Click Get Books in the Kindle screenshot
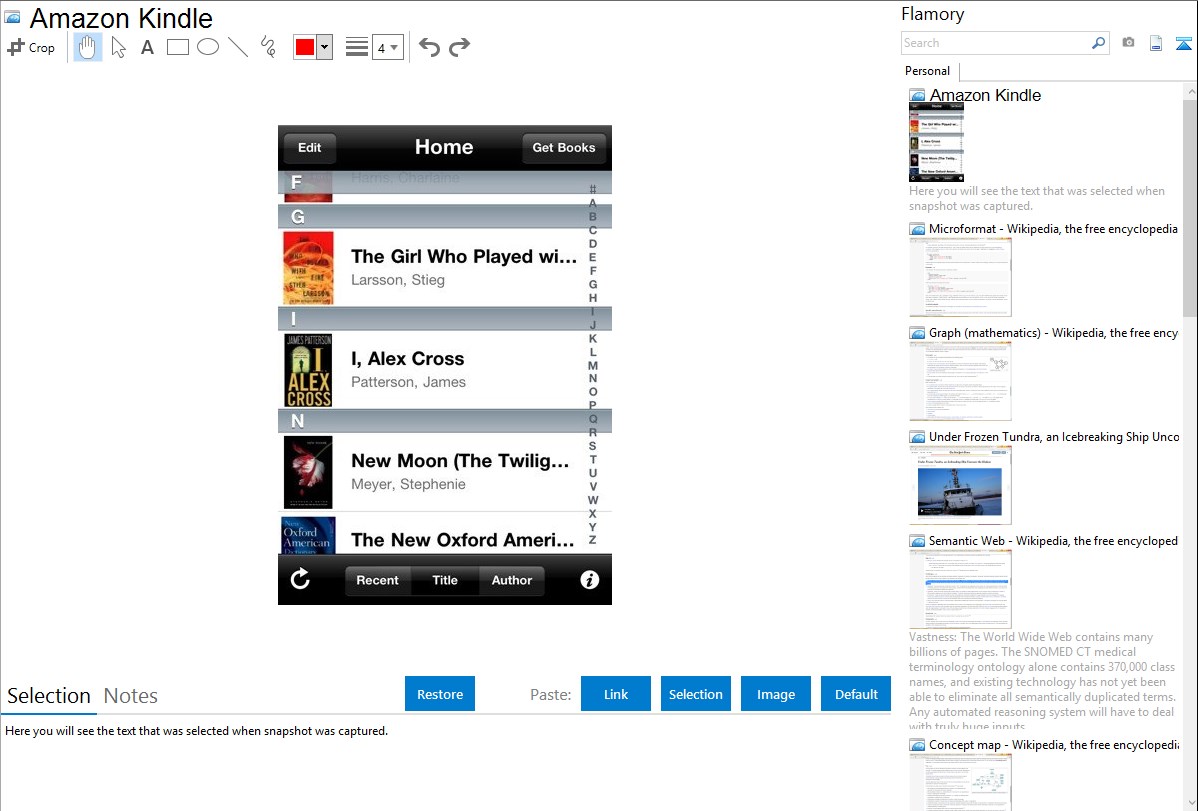The width and height of the screenshot is (1198, 811). (x=564, y=148)
